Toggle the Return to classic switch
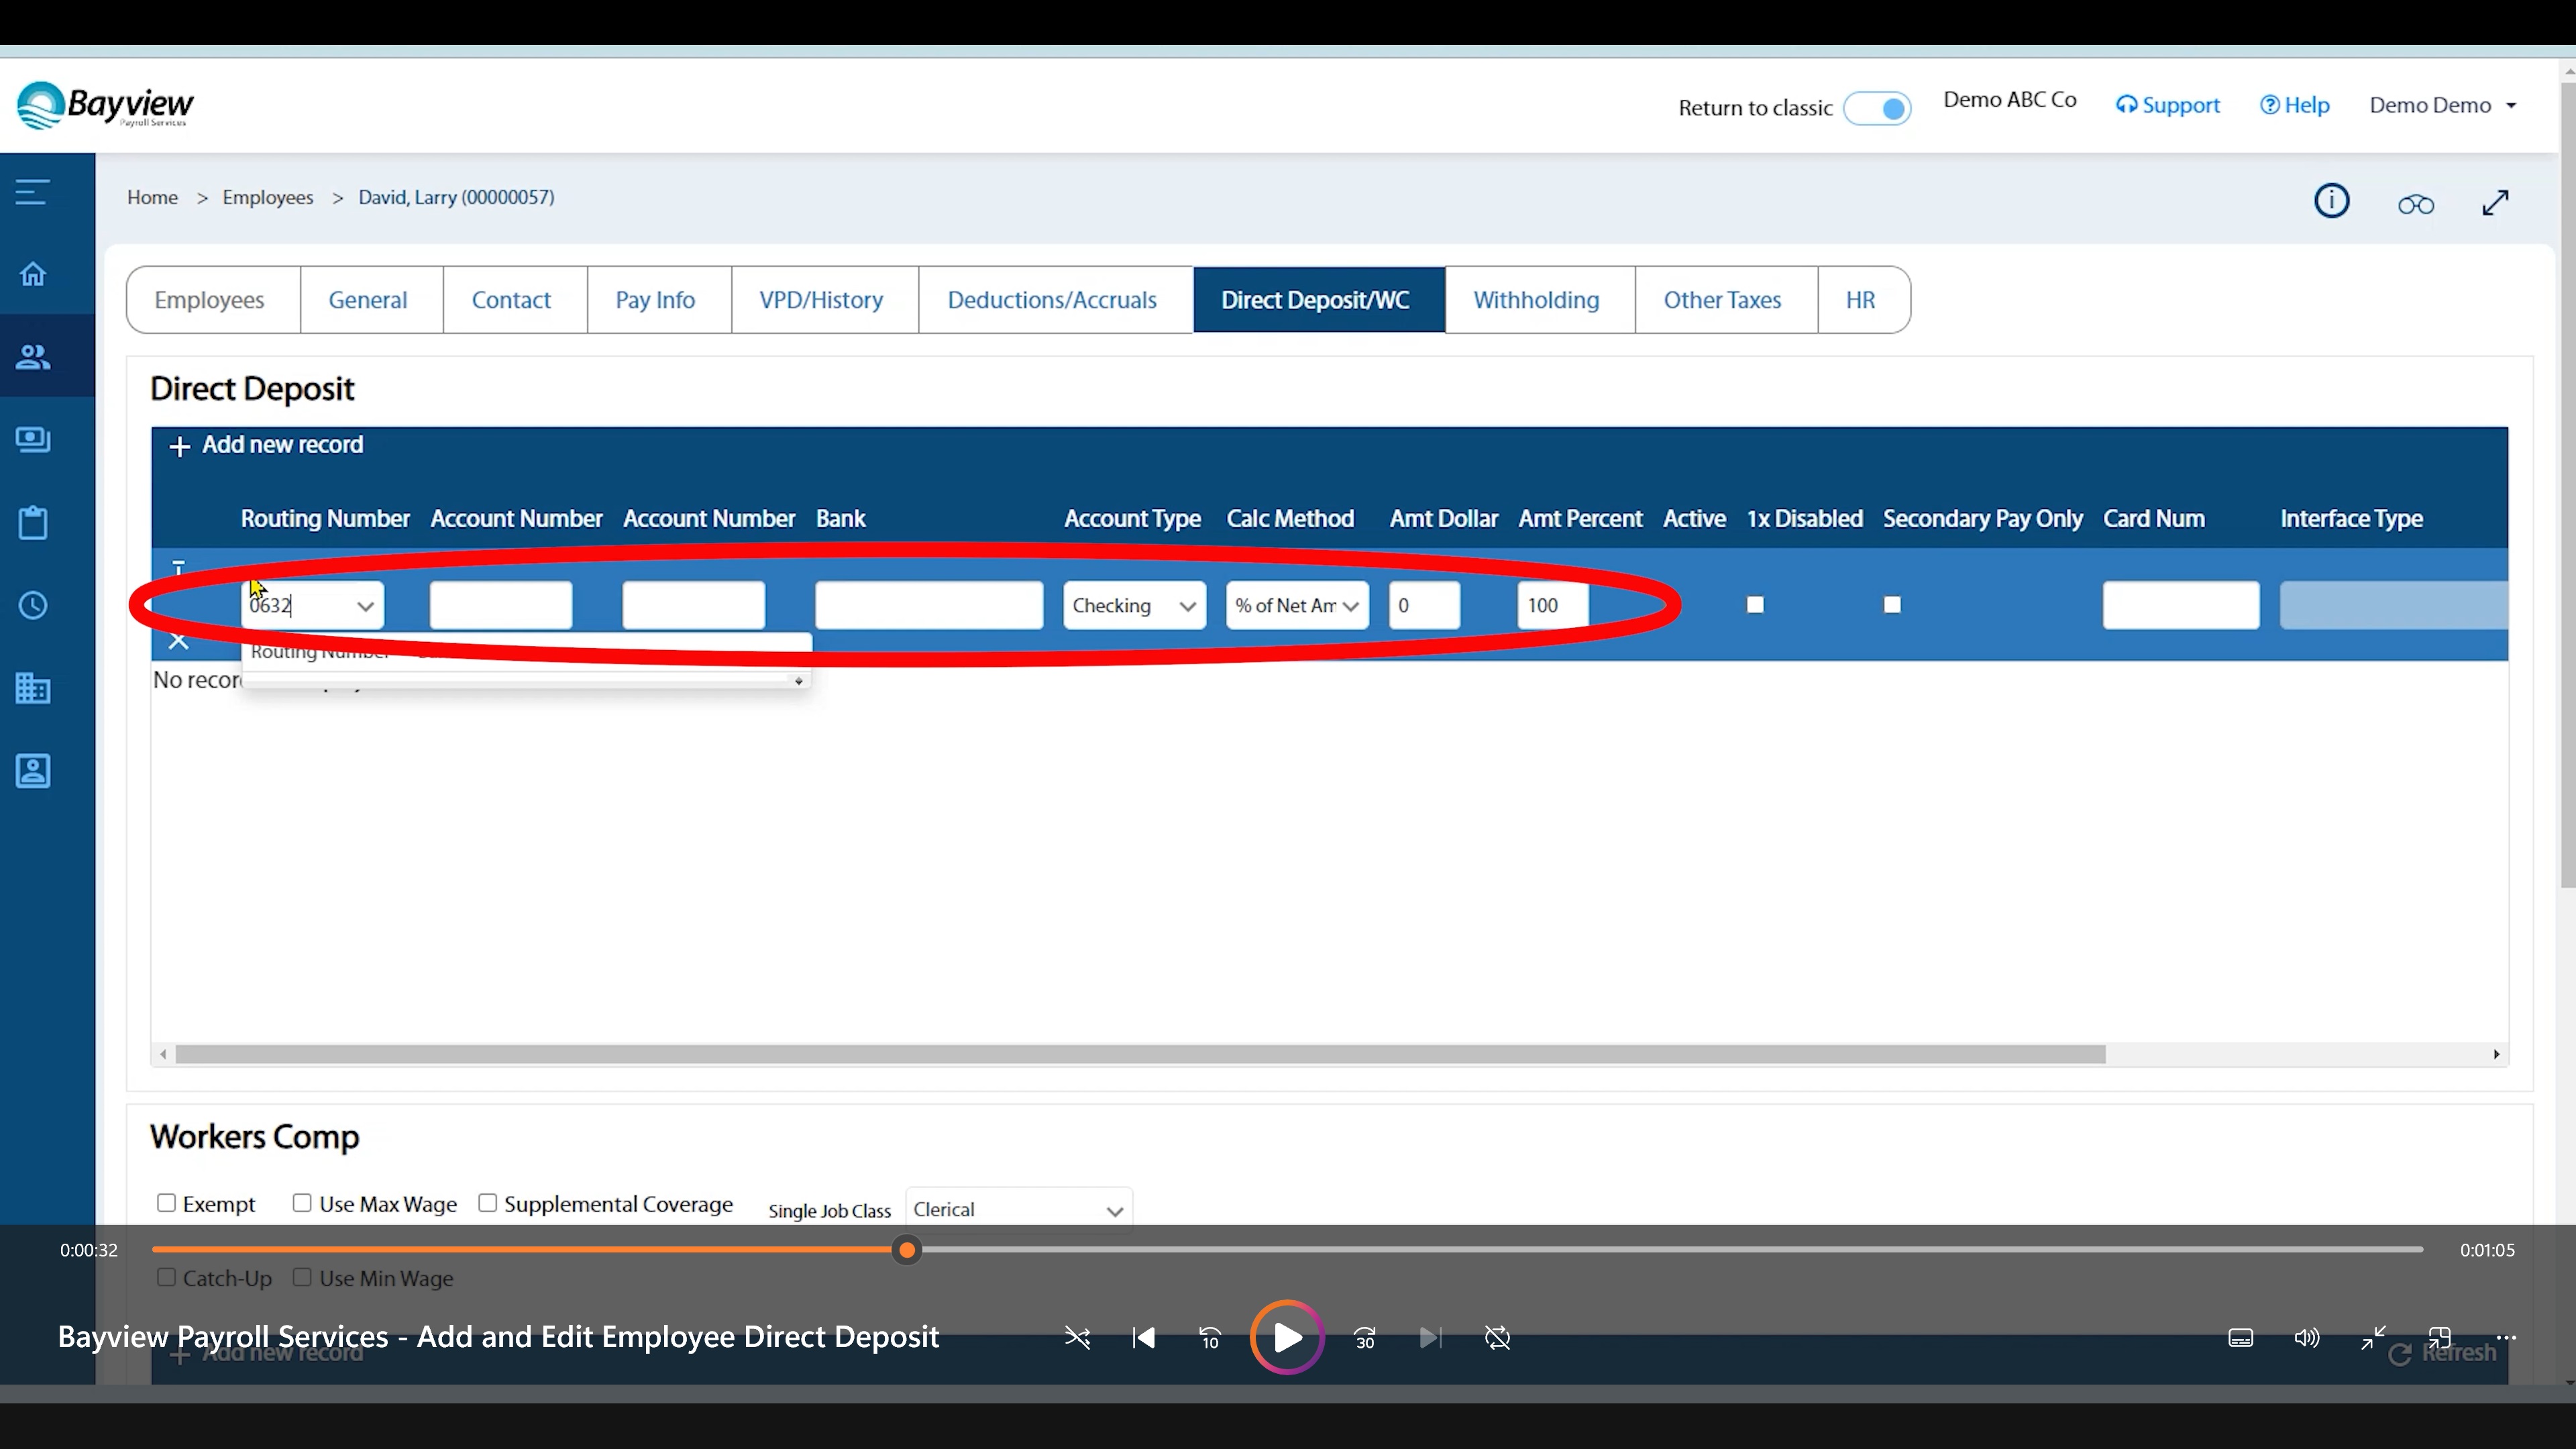The width and height of the screenshot is (2576, 1449). pos(1877,108)
